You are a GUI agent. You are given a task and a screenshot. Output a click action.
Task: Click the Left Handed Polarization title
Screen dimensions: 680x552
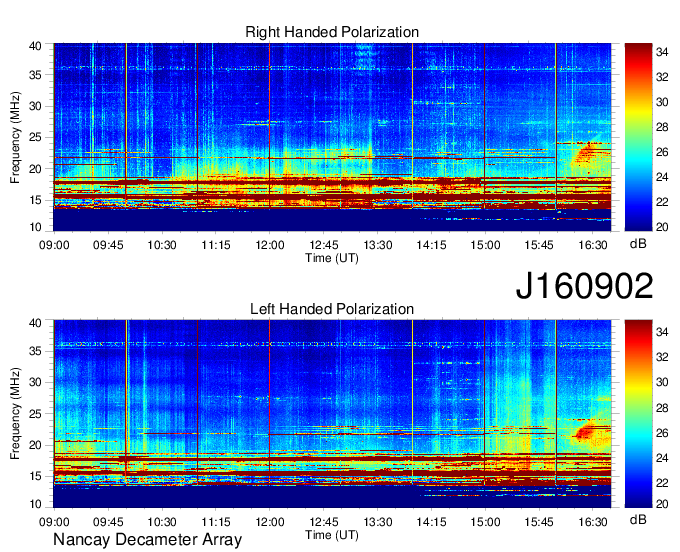click(332, 309)
